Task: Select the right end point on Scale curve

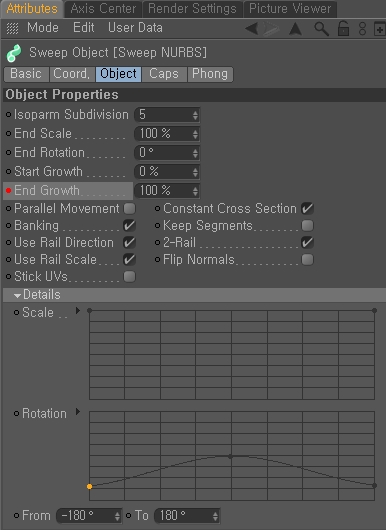Action: [374, 310]
